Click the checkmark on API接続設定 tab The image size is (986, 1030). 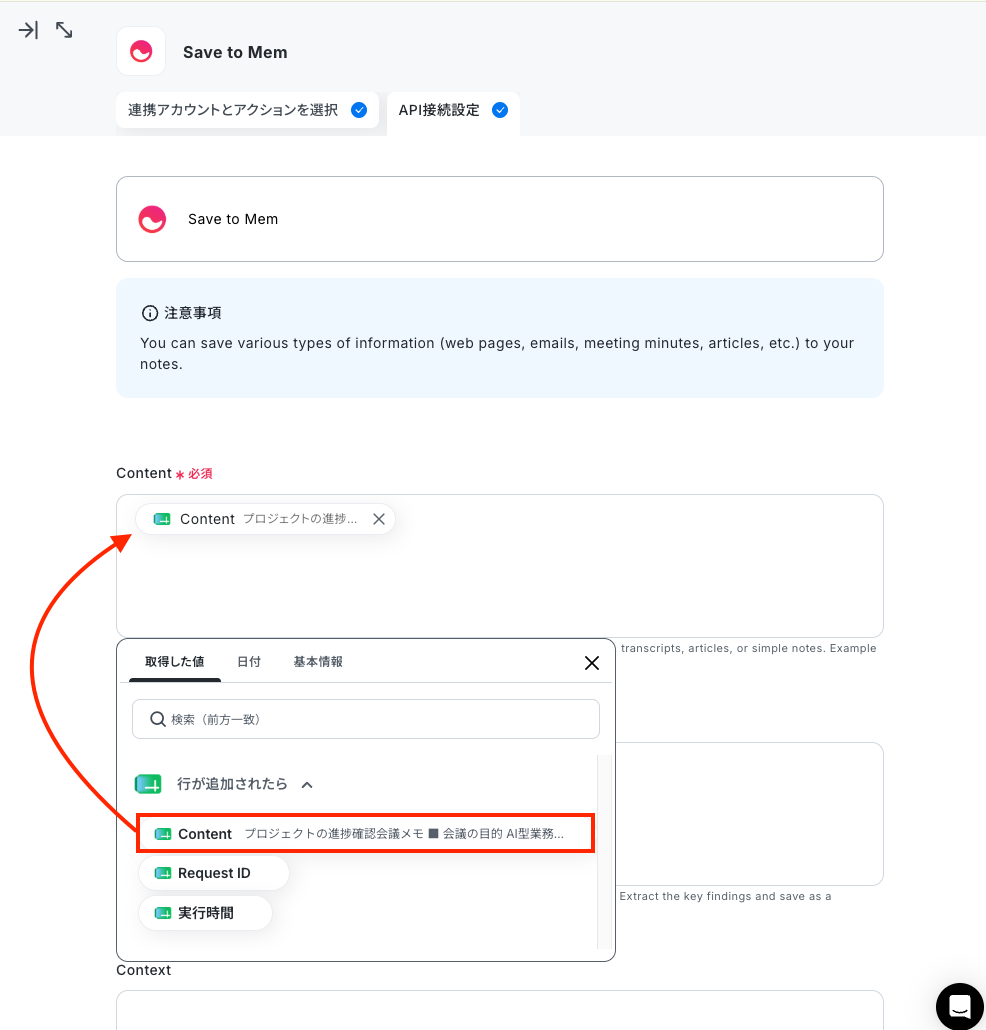[500, 110]
